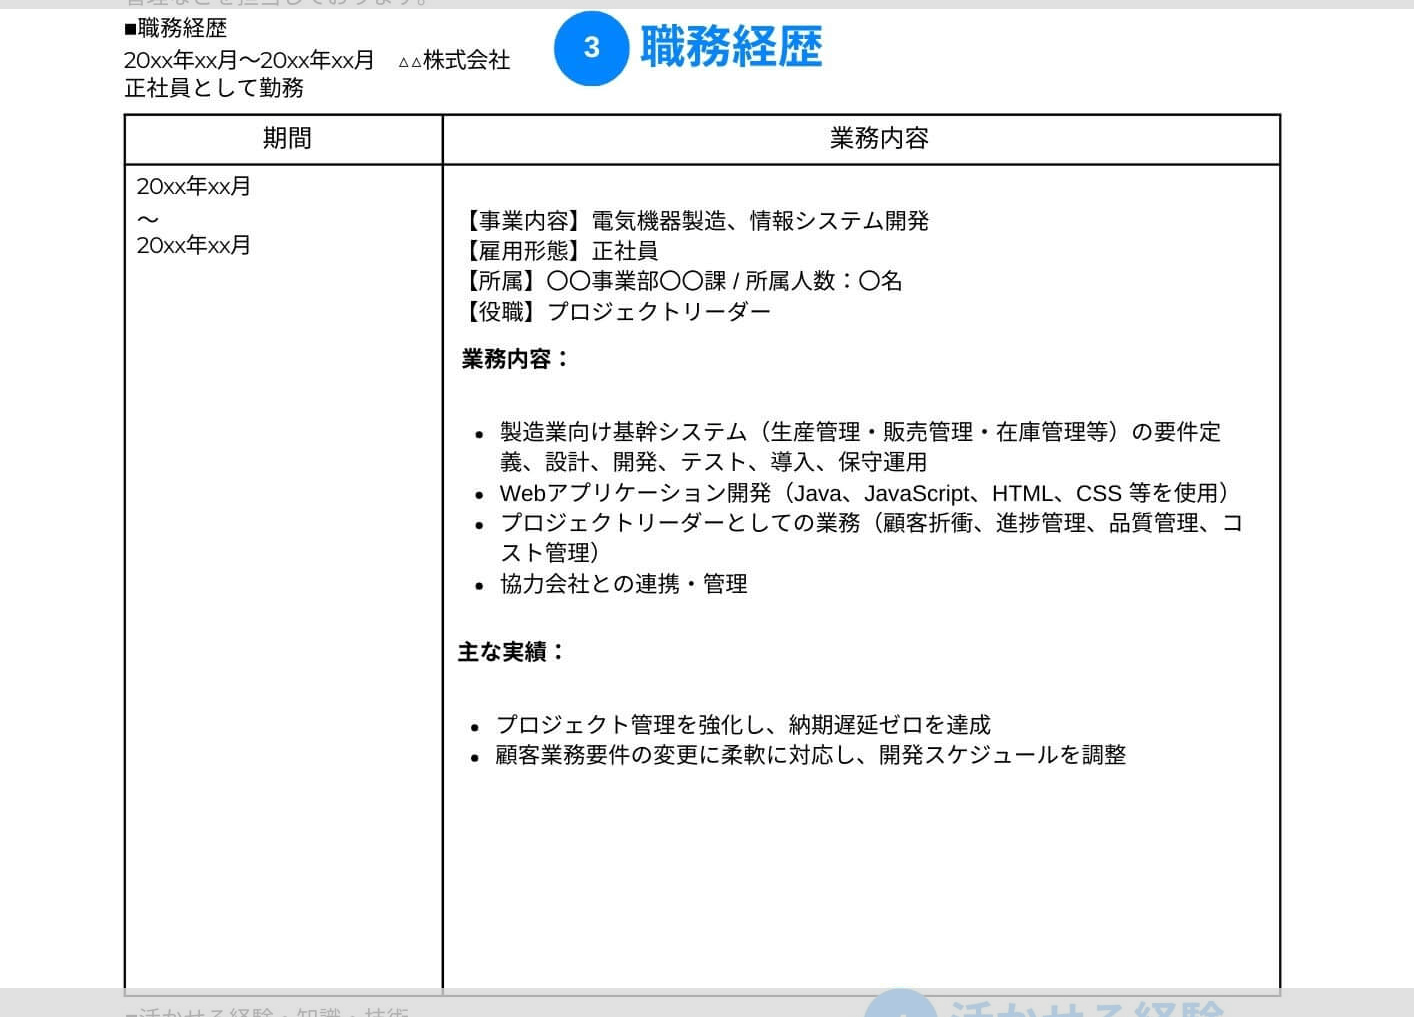Click the bold 業務内容： label
This screenshot has width=1414, height=1017.
coord(513,358)
